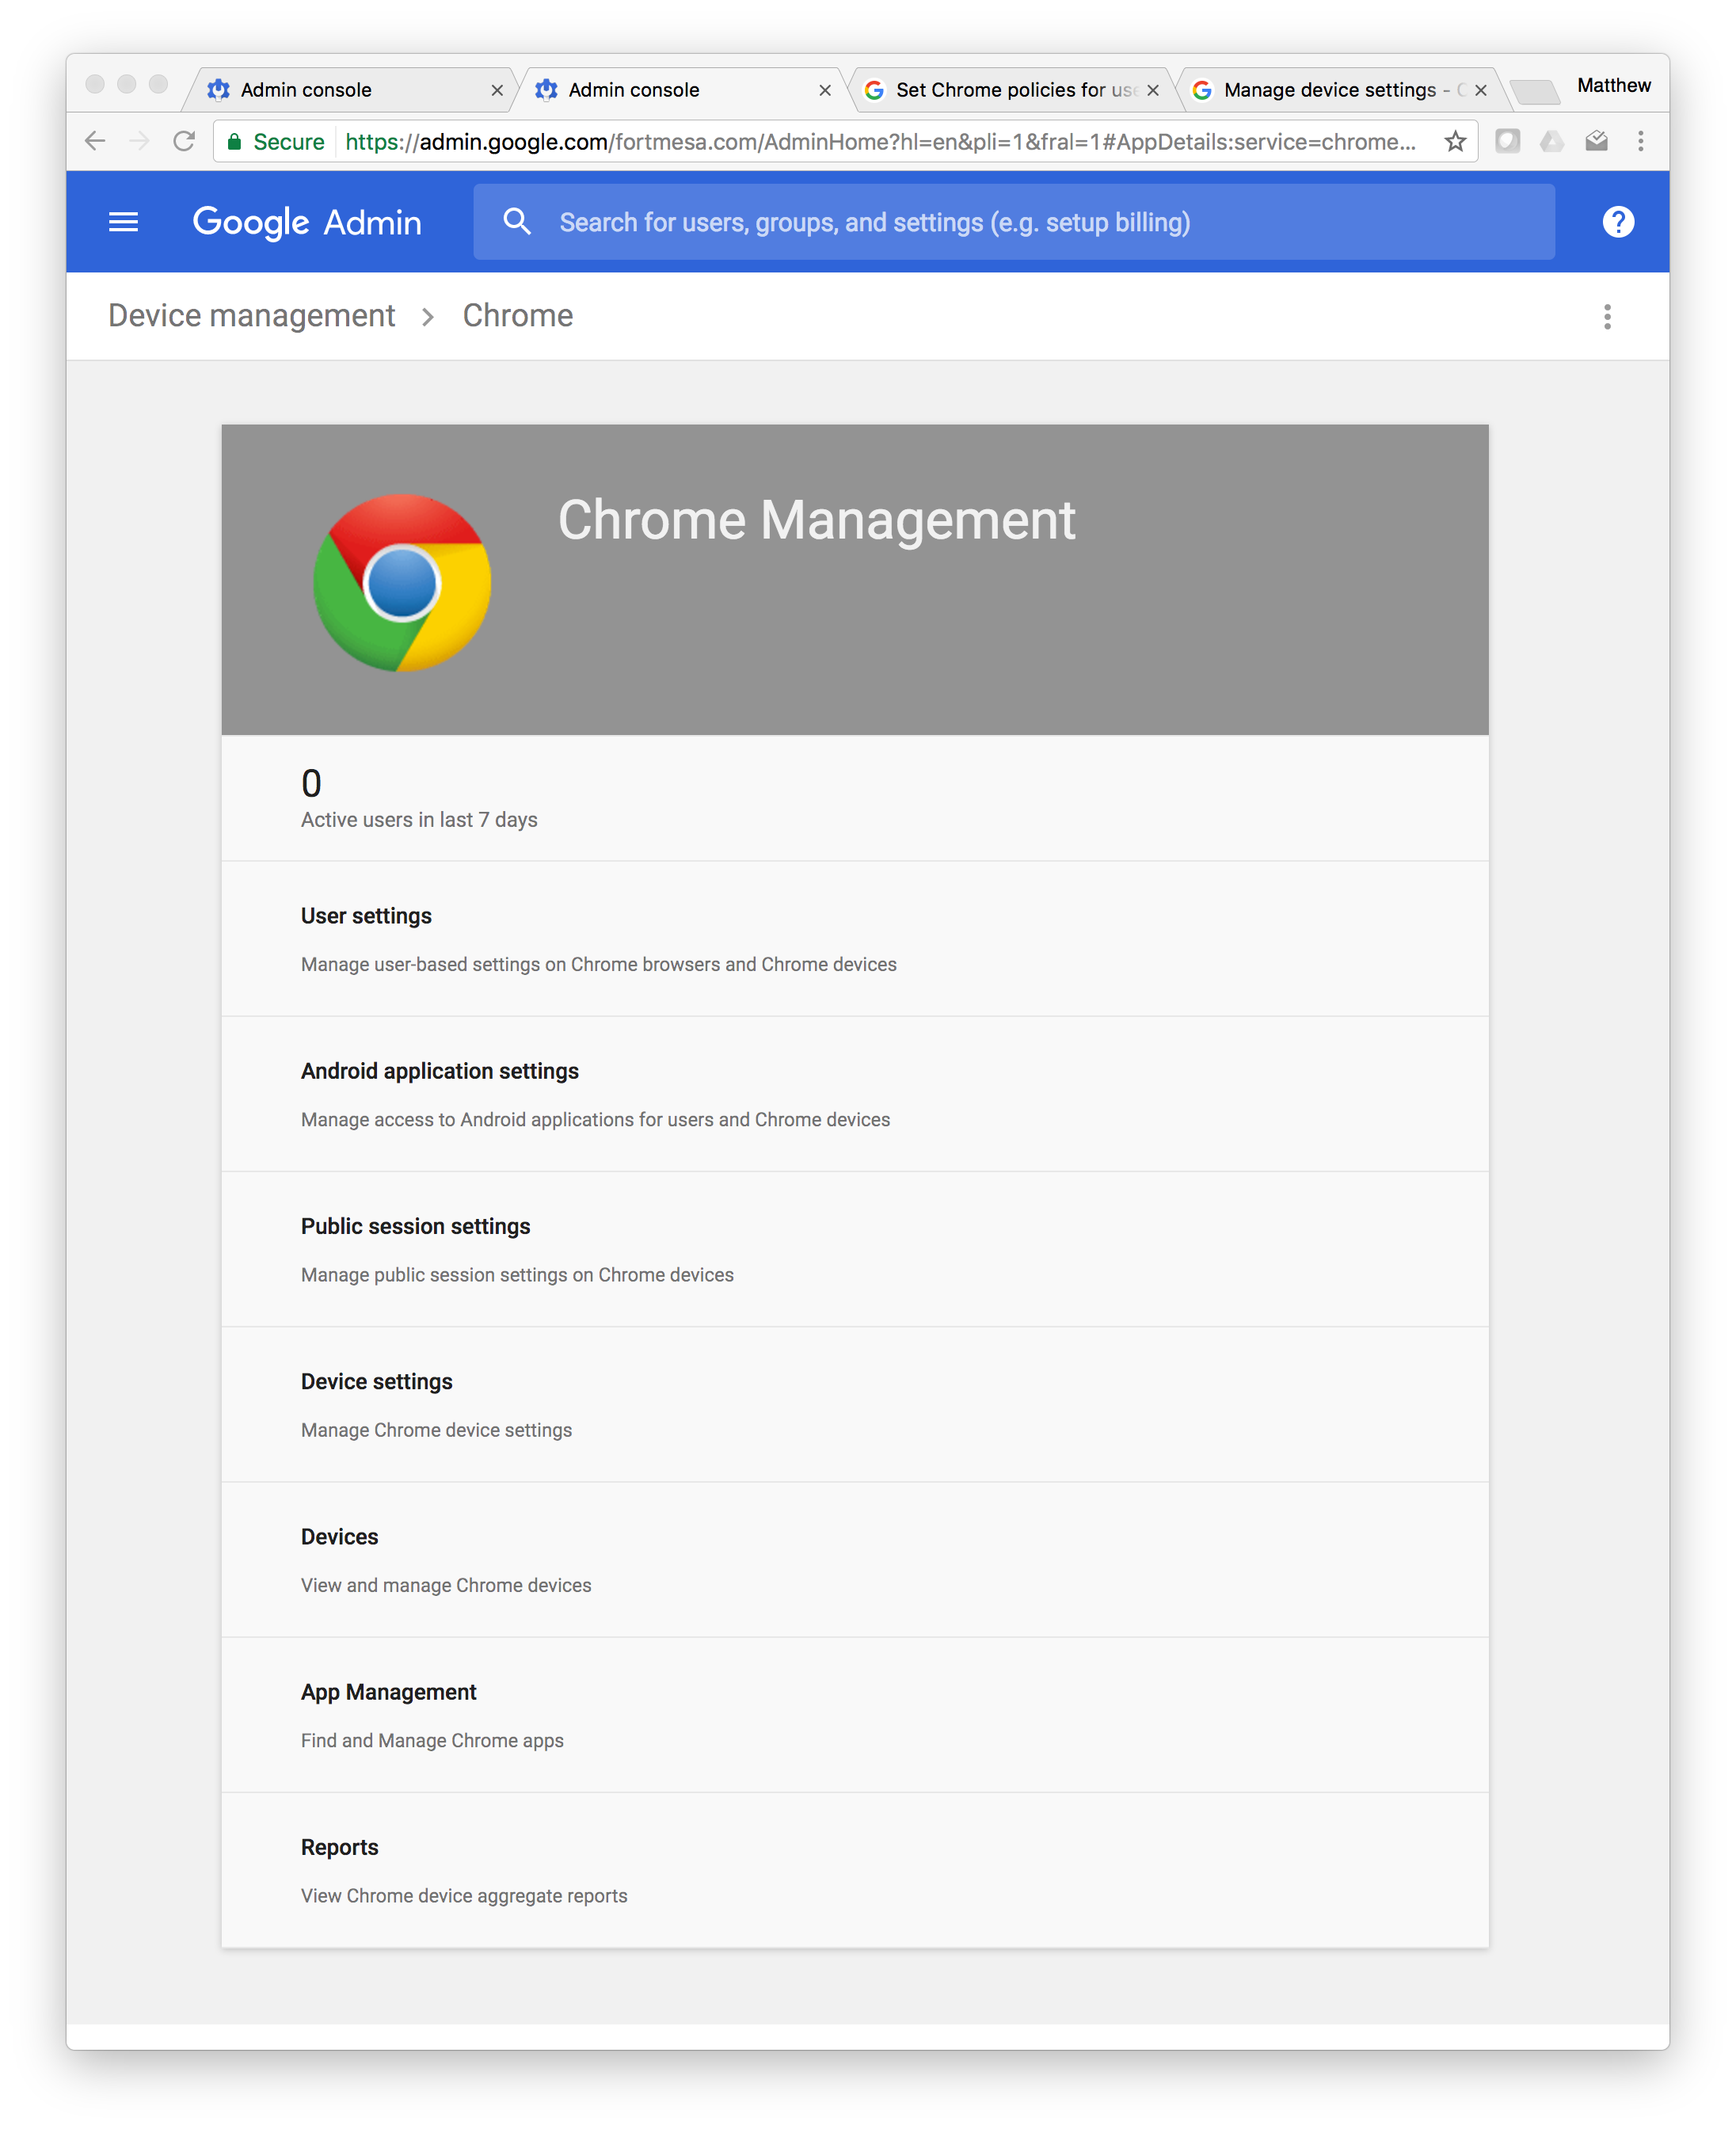This screenshot has width=1736, height=2129.
Task: Open Android application settings
Action: (x=855, y=1094)
